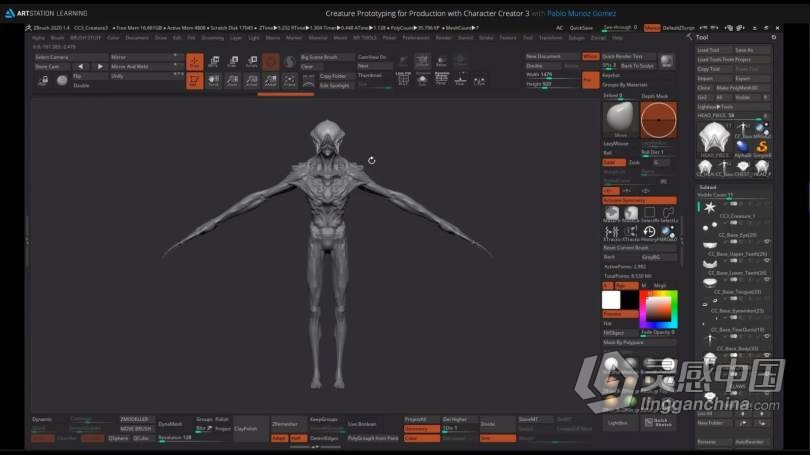Select the AlphaBrush tool icon
The height and width of the screenshot is (455, 810).
pyautogui.click(x=743, y=148)
